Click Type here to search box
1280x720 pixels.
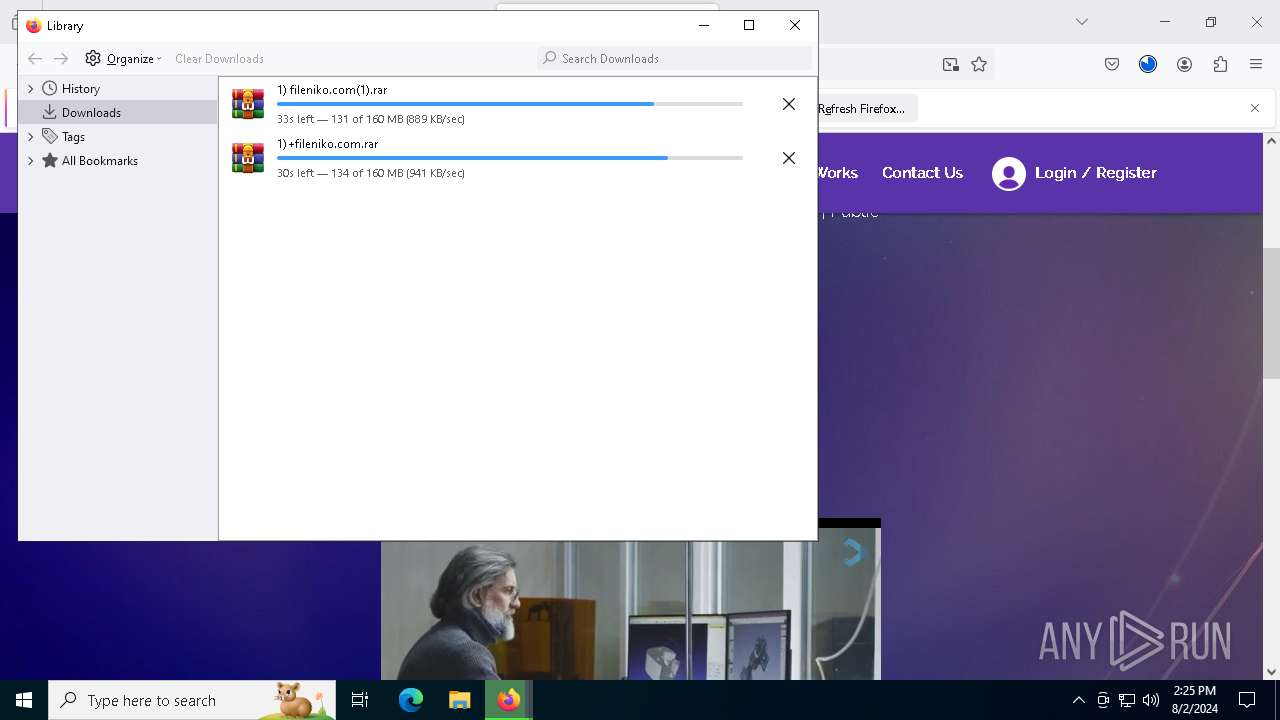pyautogui.click(x=192, y=700)
